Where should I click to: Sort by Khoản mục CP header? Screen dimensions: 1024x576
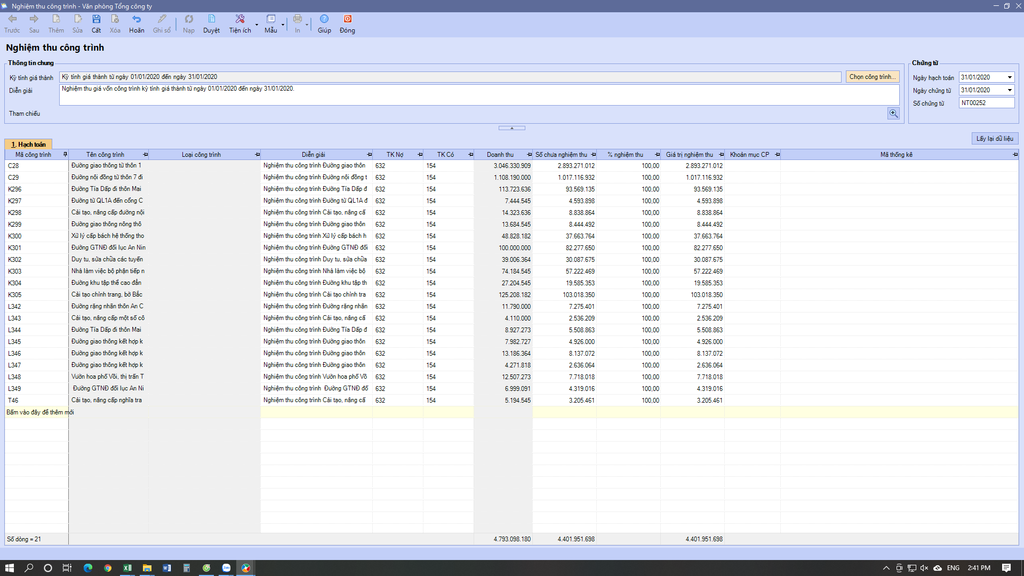tap(750, 155)
